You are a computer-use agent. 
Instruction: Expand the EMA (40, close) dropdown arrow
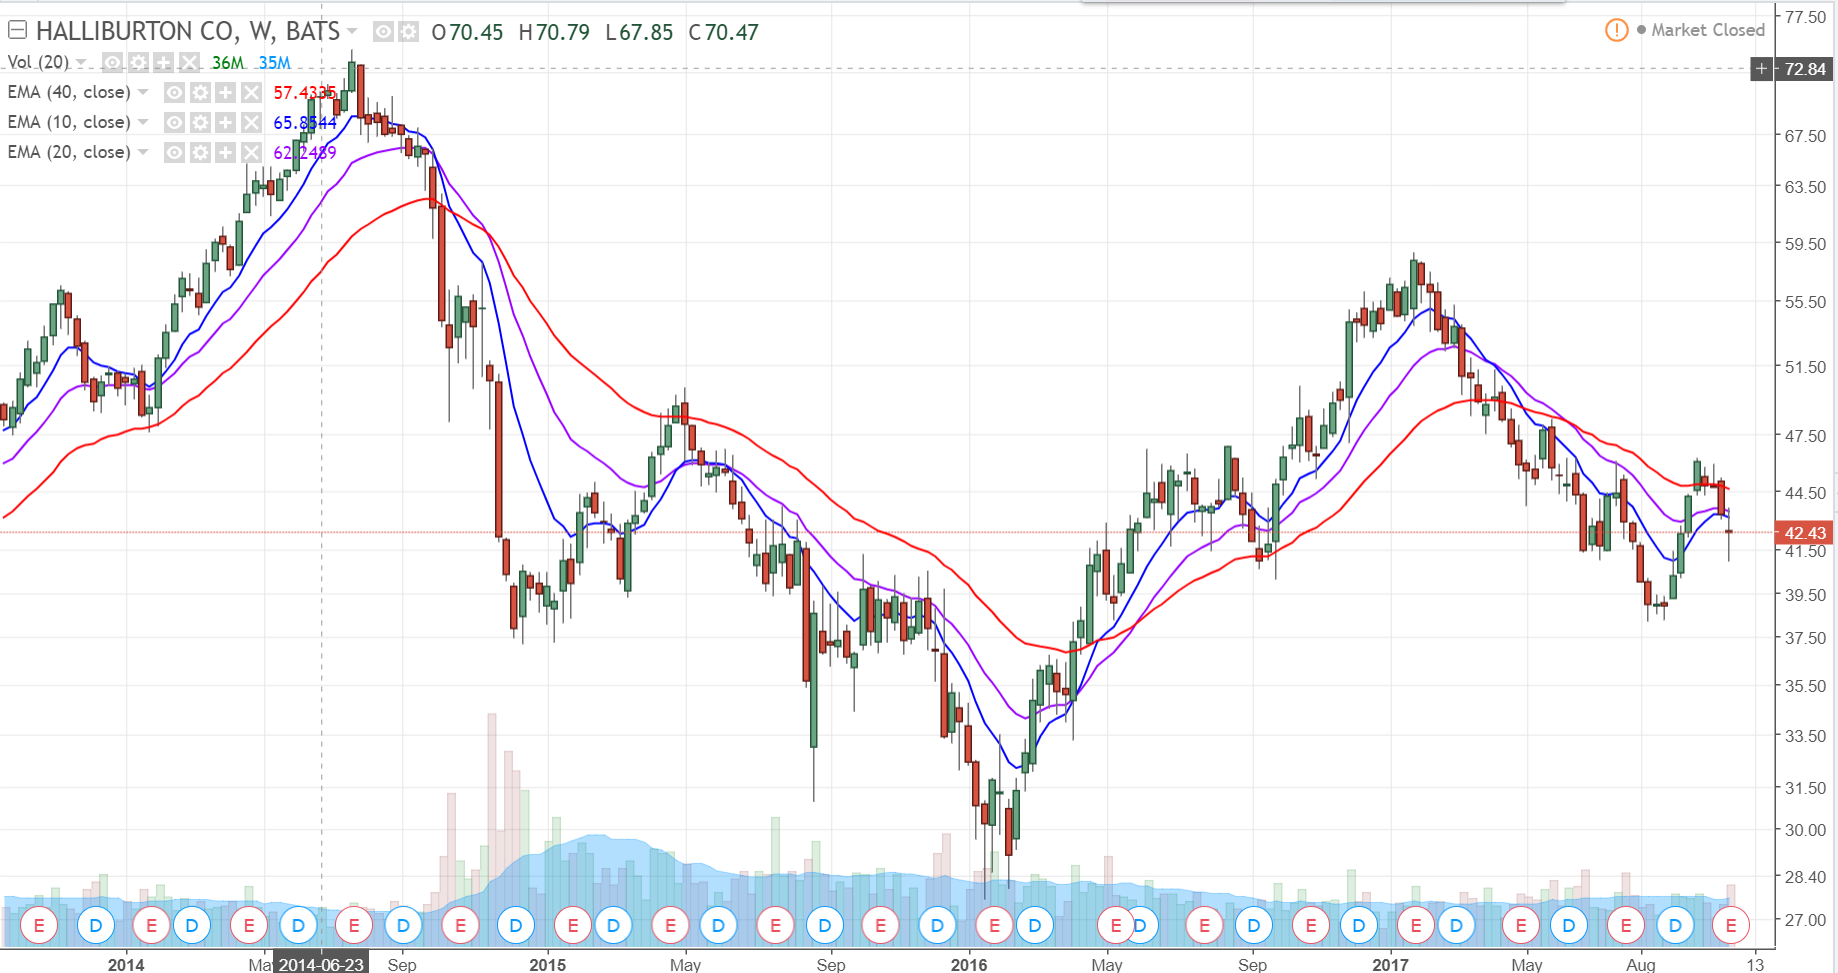pyautogui.click(x=143, y=92)
